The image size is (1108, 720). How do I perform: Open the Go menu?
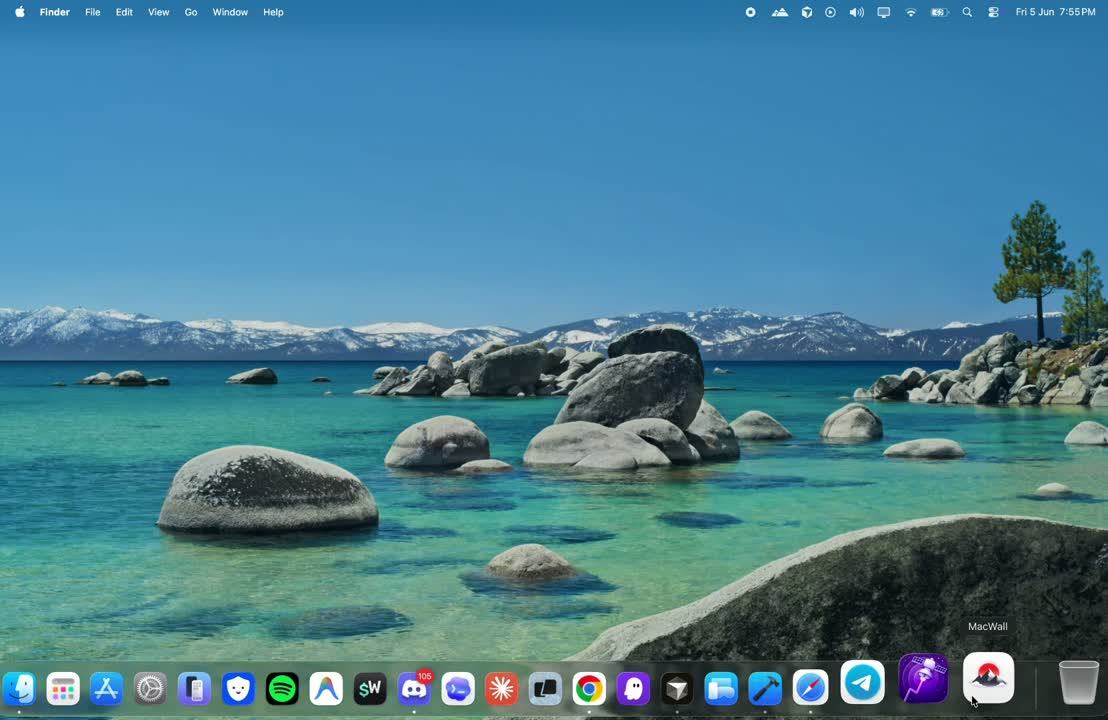tap(191, 12)
